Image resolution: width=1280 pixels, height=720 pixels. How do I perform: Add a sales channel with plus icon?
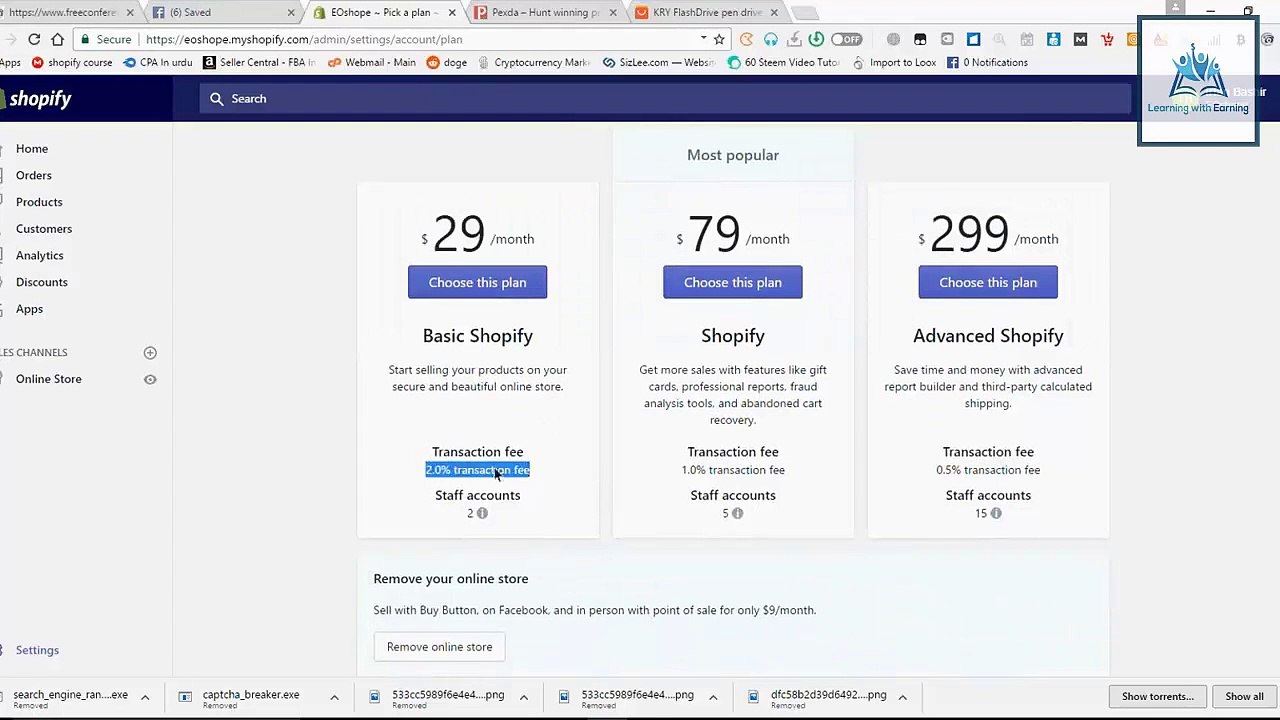coord(150,352)
